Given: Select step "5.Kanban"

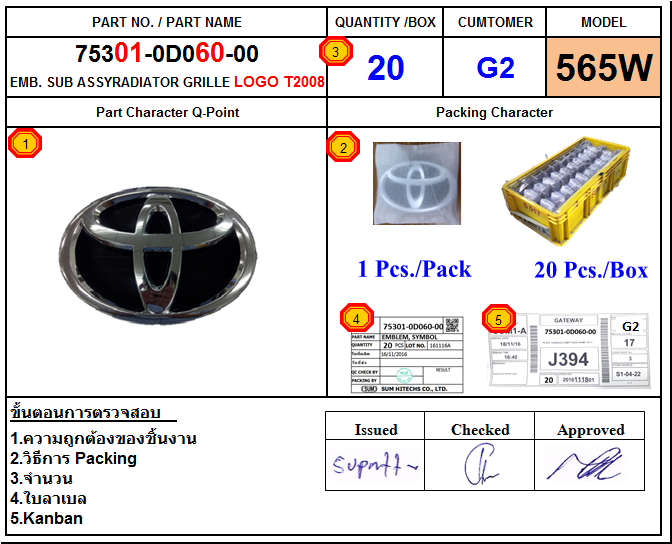Looking at the screenshot, I should point(46,518).
